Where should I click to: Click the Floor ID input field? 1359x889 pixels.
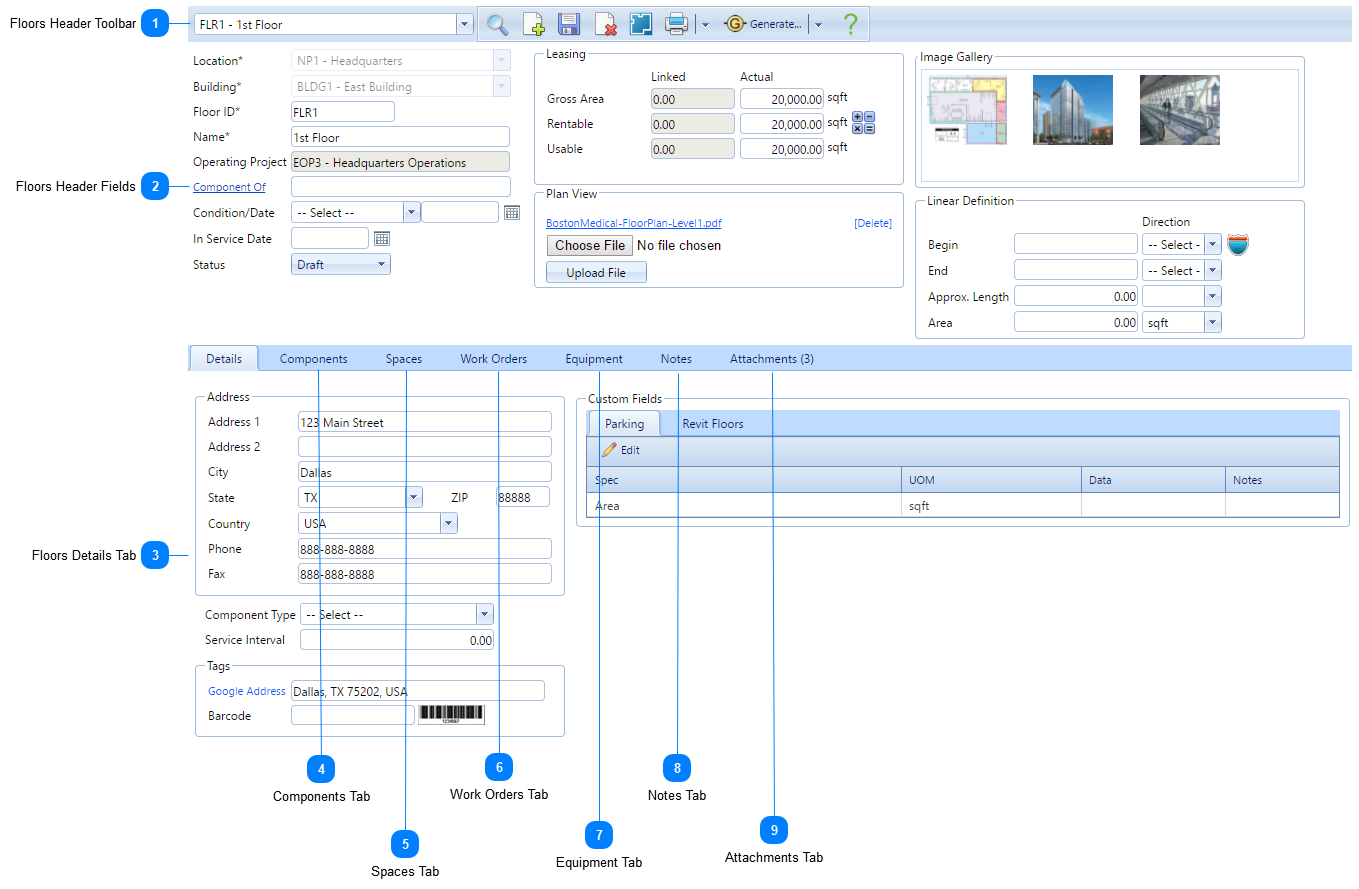(x=343, y=112)
